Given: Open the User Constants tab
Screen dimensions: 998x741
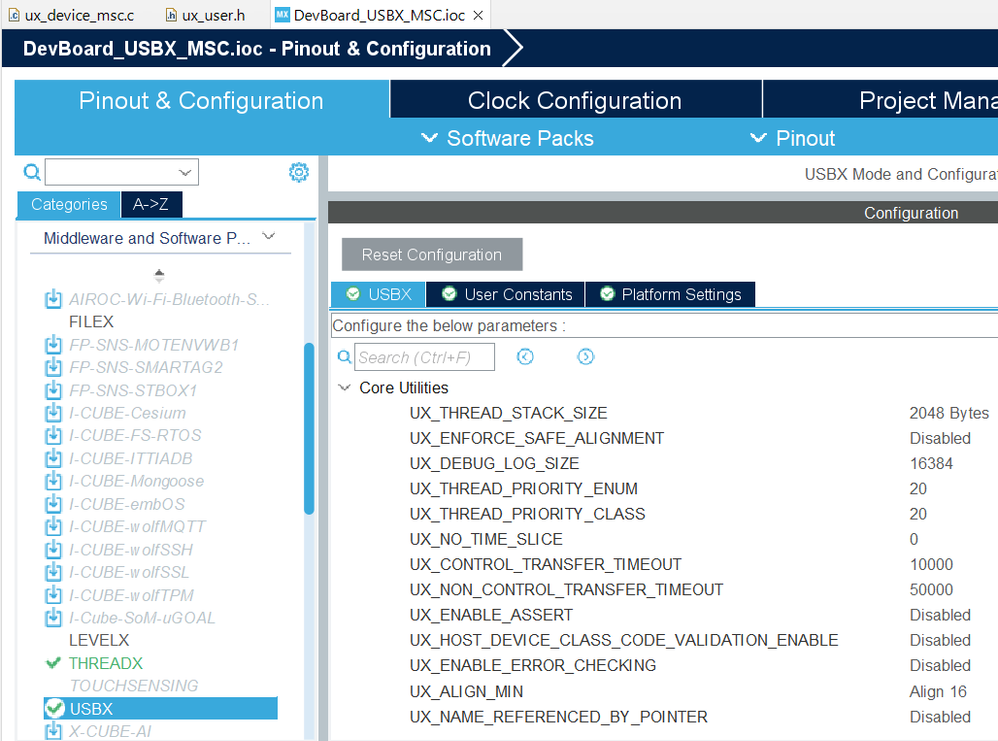Looking at the screenshot, I should 506,294.
